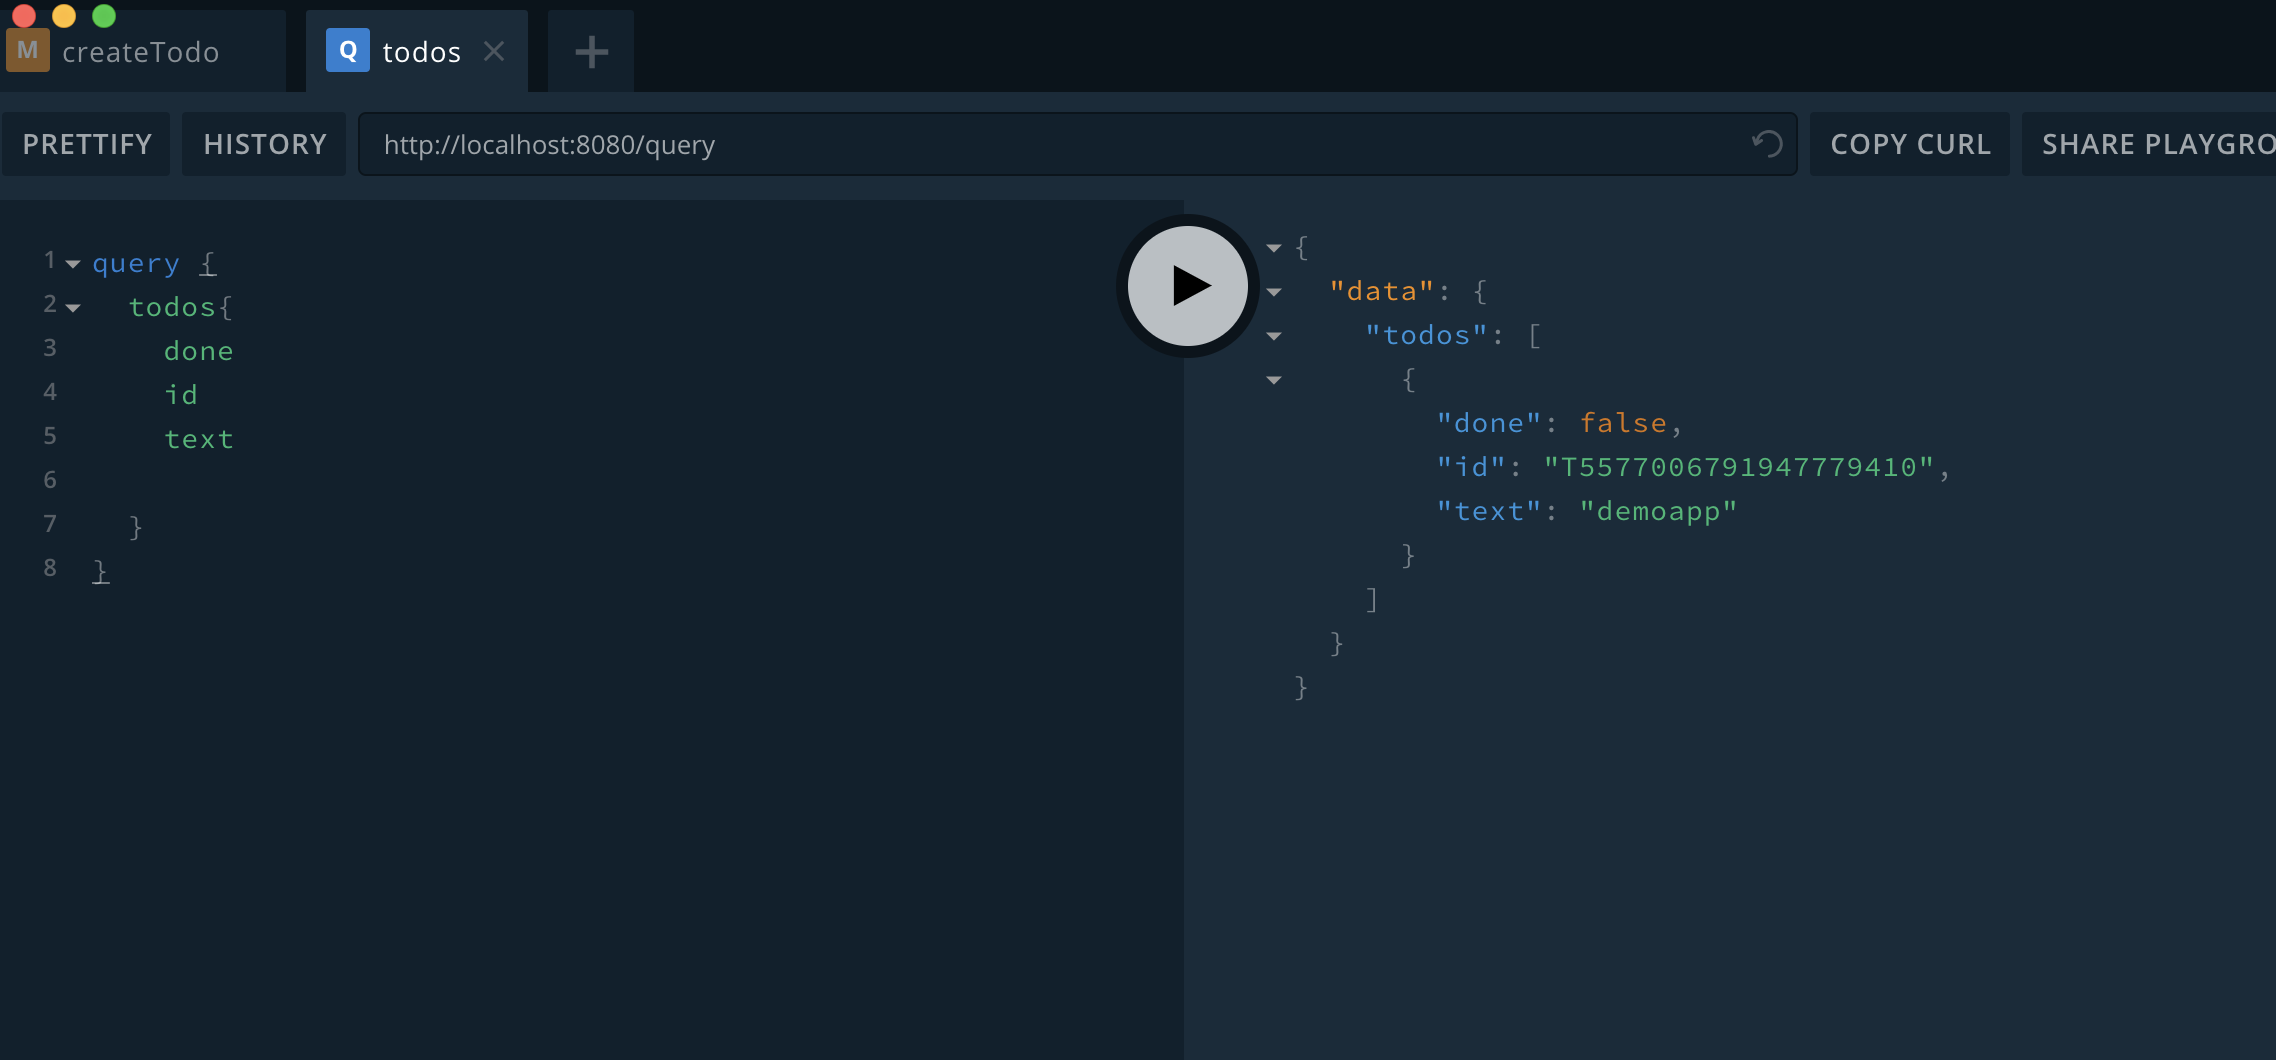Click the "todos" key in response
Screen dimensions: 2276x1060
coord(1426,335)
